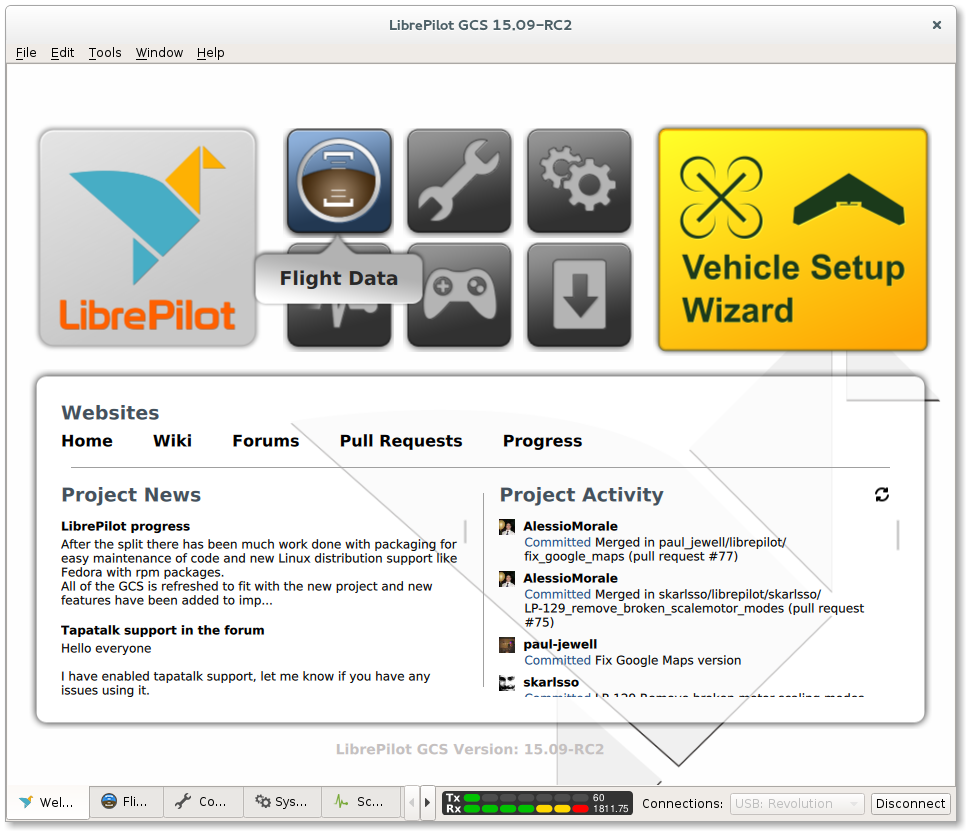Click skarlsso's avatar image
This screenshot has height=831, width=966.
[x=506, y=683]
